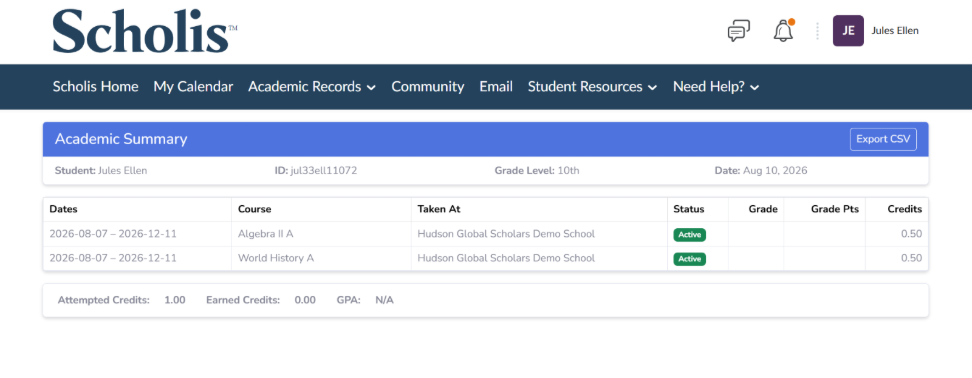Click the Dates column header

point(63,209)
